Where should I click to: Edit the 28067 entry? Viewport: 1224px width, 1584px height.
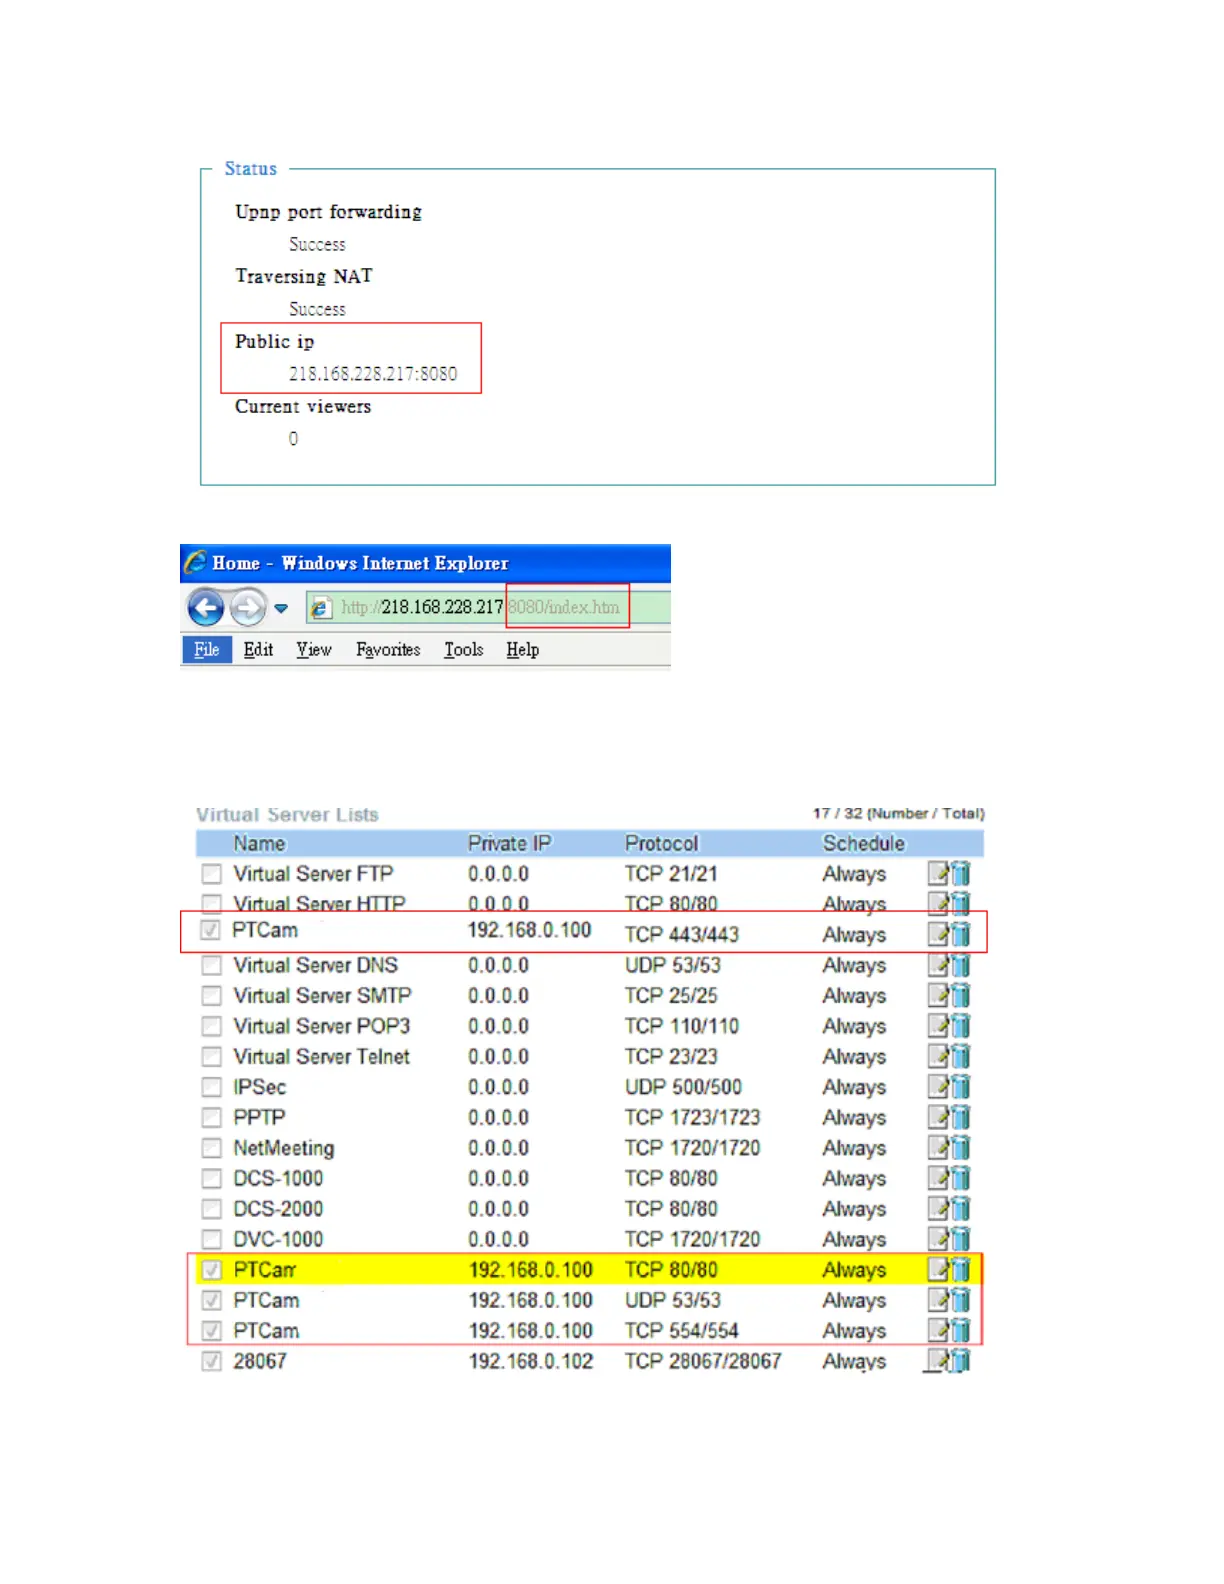tap(938, 1361)
